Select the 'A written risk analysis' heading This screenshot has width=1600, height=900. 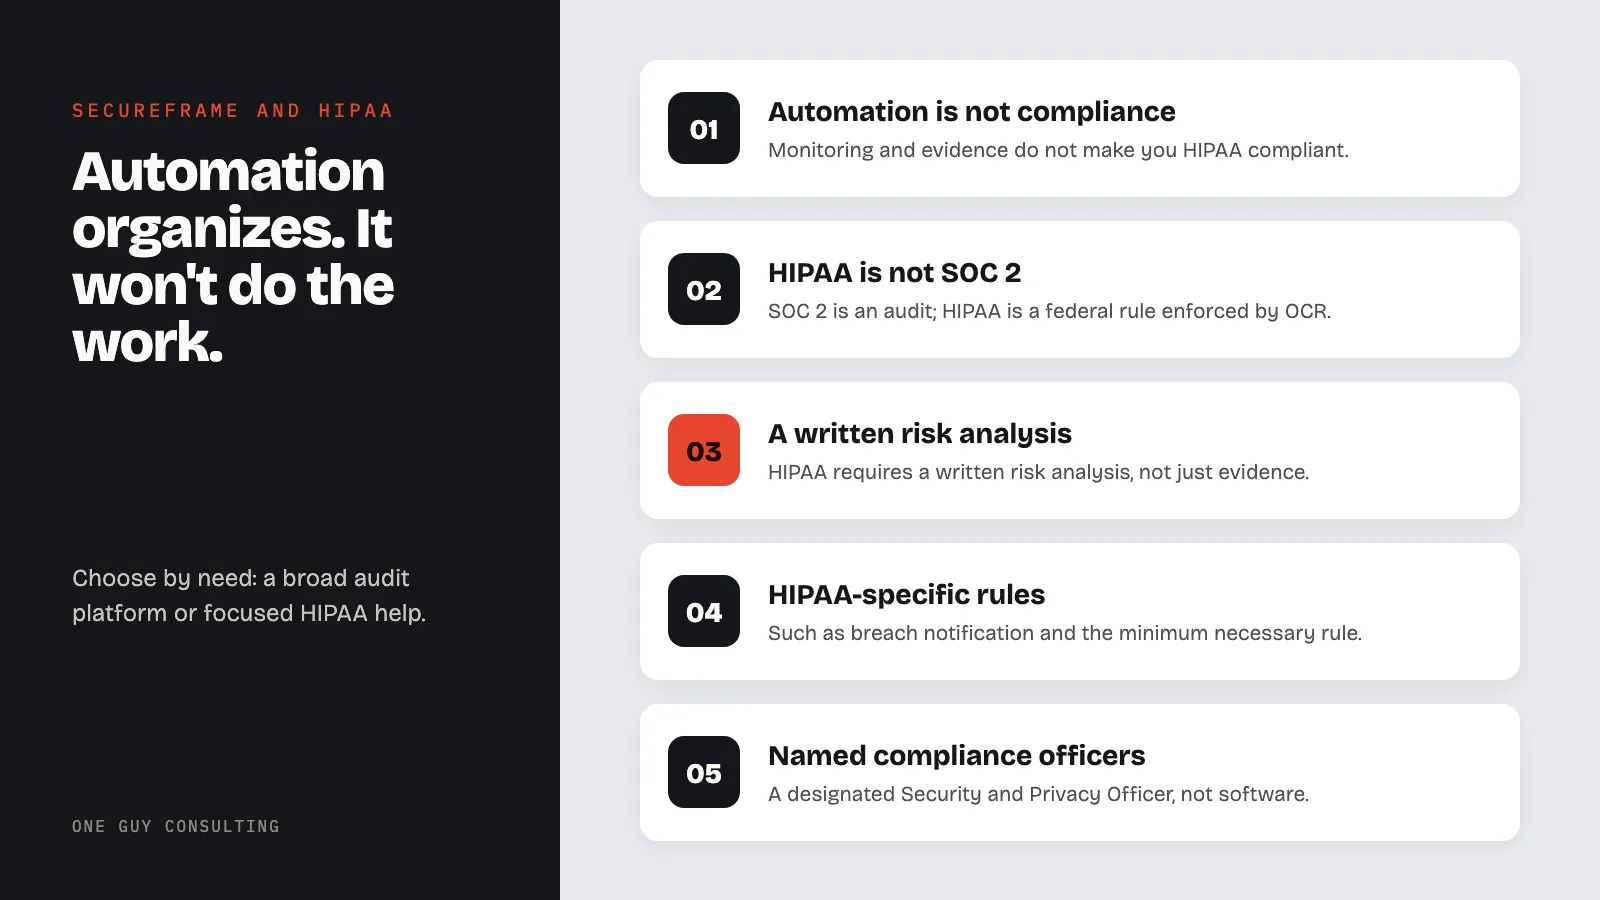click(x=919, y=433)
